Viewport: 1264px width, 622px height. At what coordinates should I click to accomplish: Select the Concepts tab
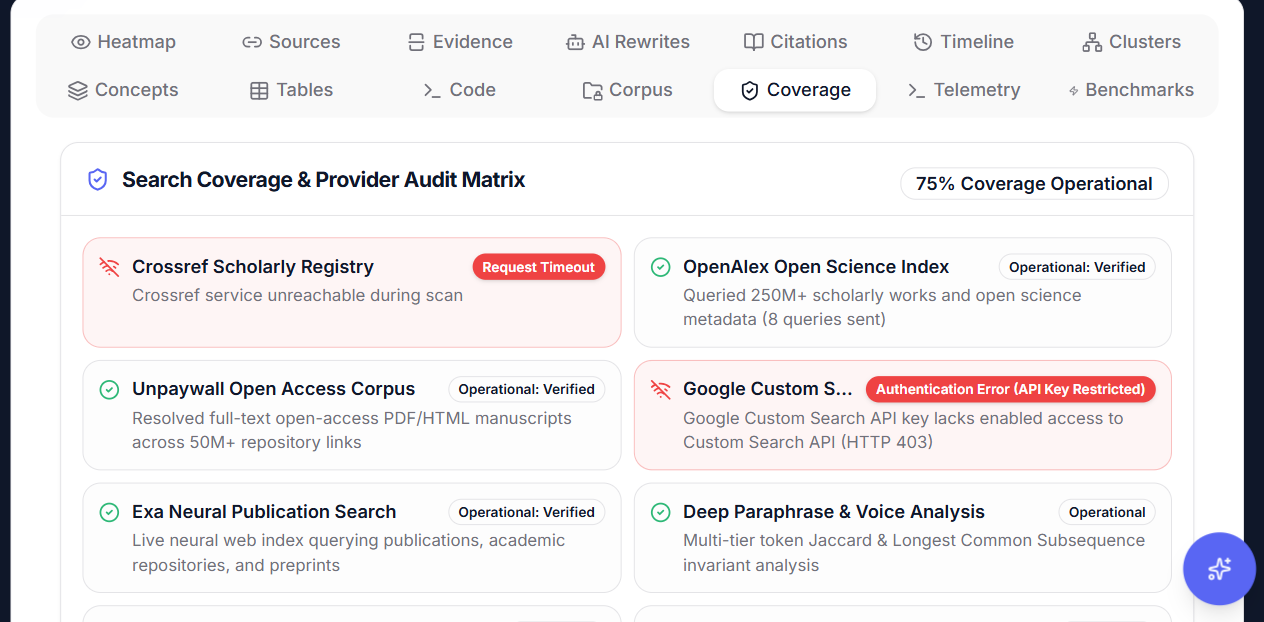tap(123, 90)
